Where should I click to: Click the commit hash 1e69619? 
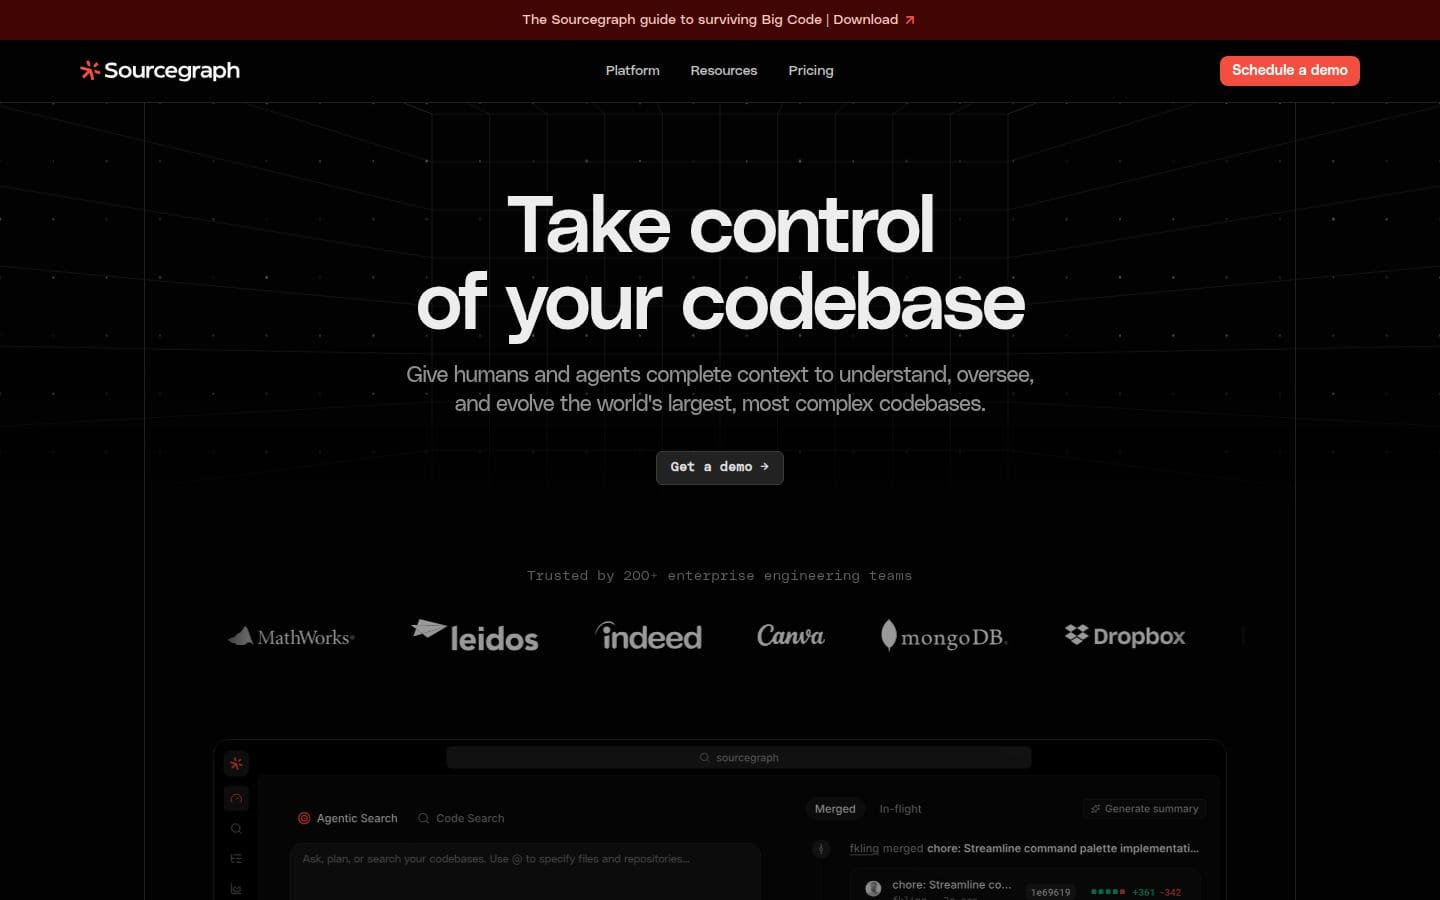coord(1050,892)
